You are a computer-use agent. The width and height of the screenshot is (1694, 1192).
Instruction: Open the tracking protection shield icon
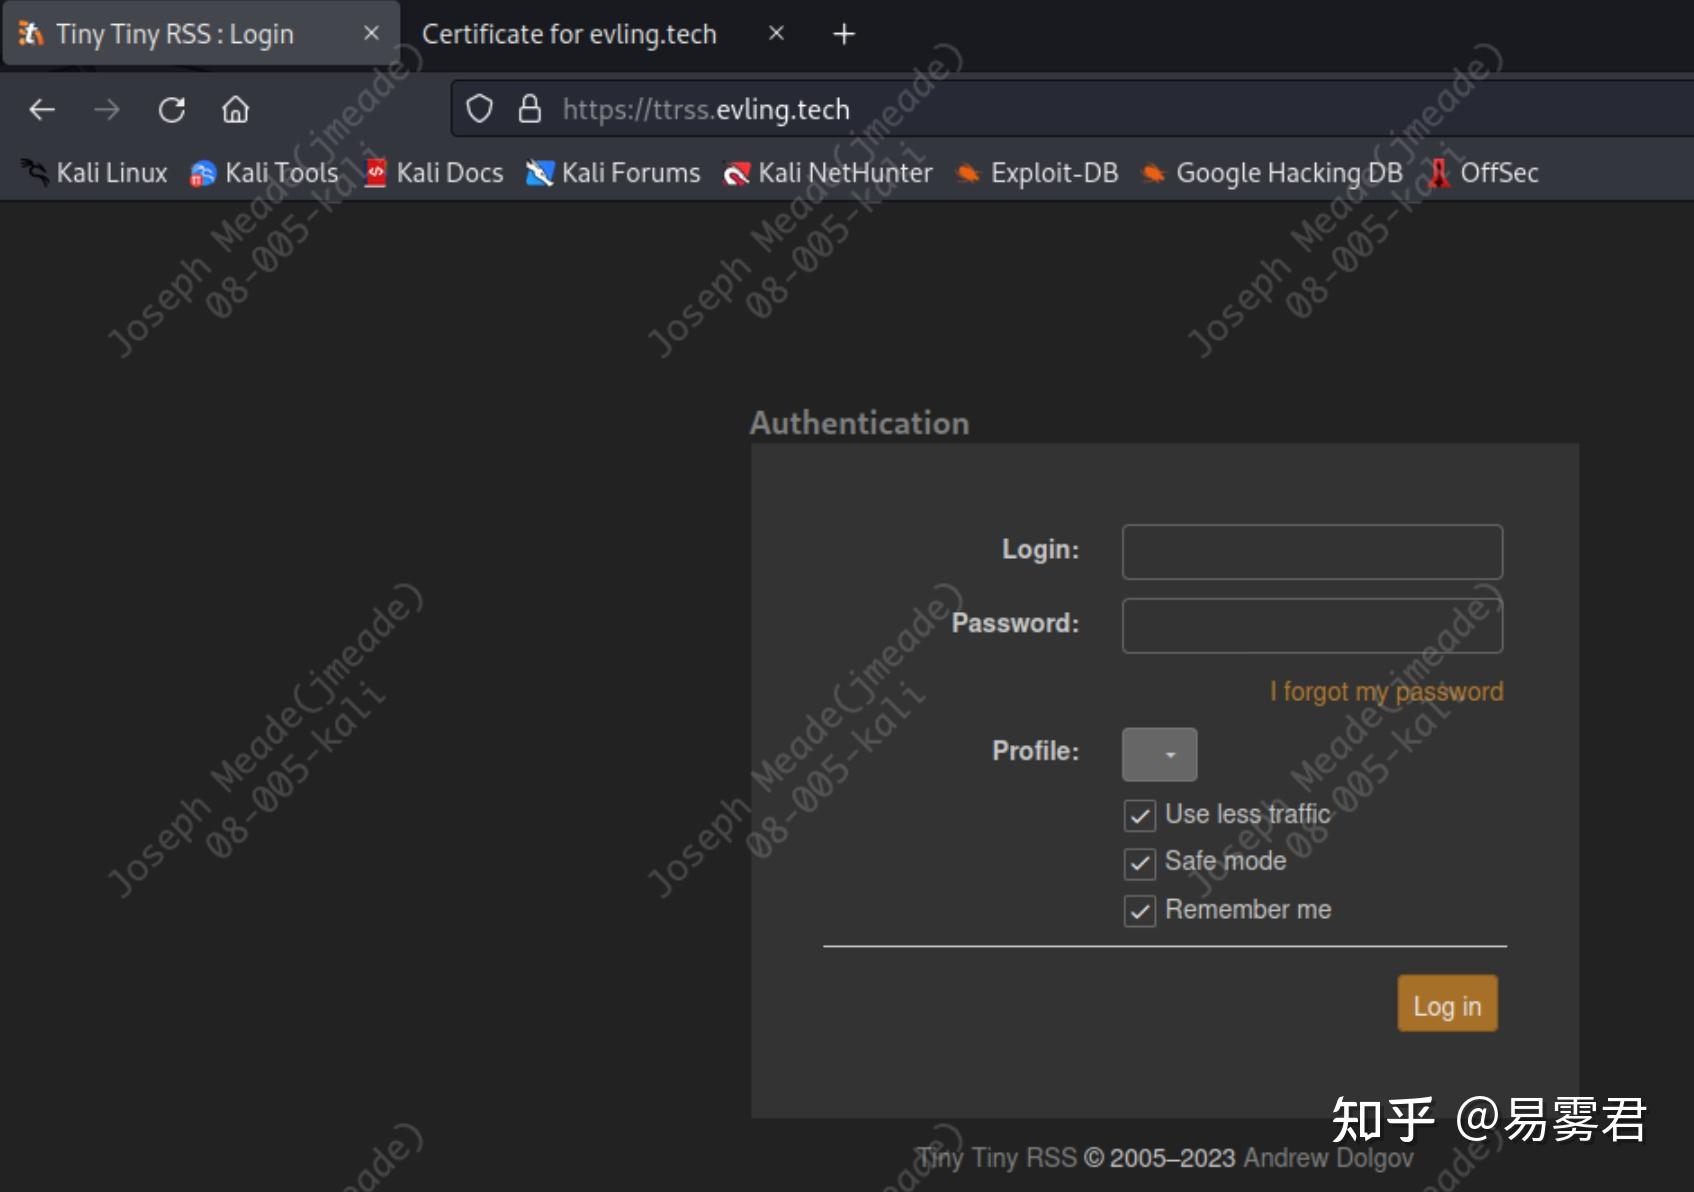pyautogui.click(x=480, y=108)
